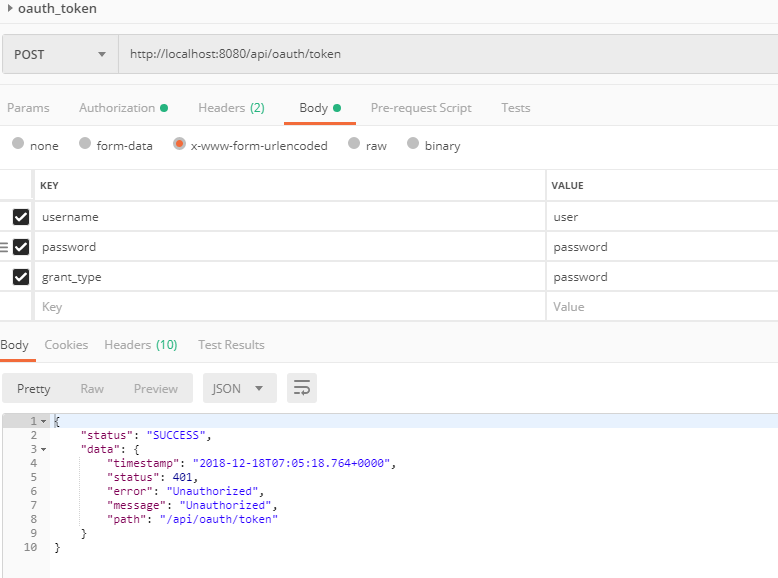Open the JSON format dropdown
The image size is (778, 578).
[240, 388]
